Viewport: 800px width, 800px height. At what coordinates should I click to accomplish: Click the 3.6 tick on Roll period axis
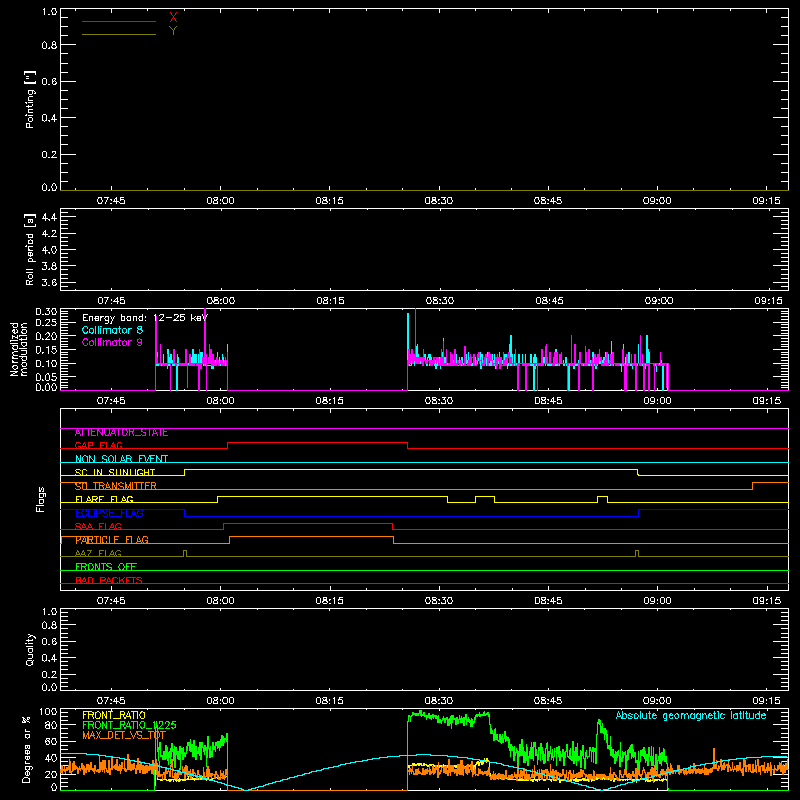point(49,283)
